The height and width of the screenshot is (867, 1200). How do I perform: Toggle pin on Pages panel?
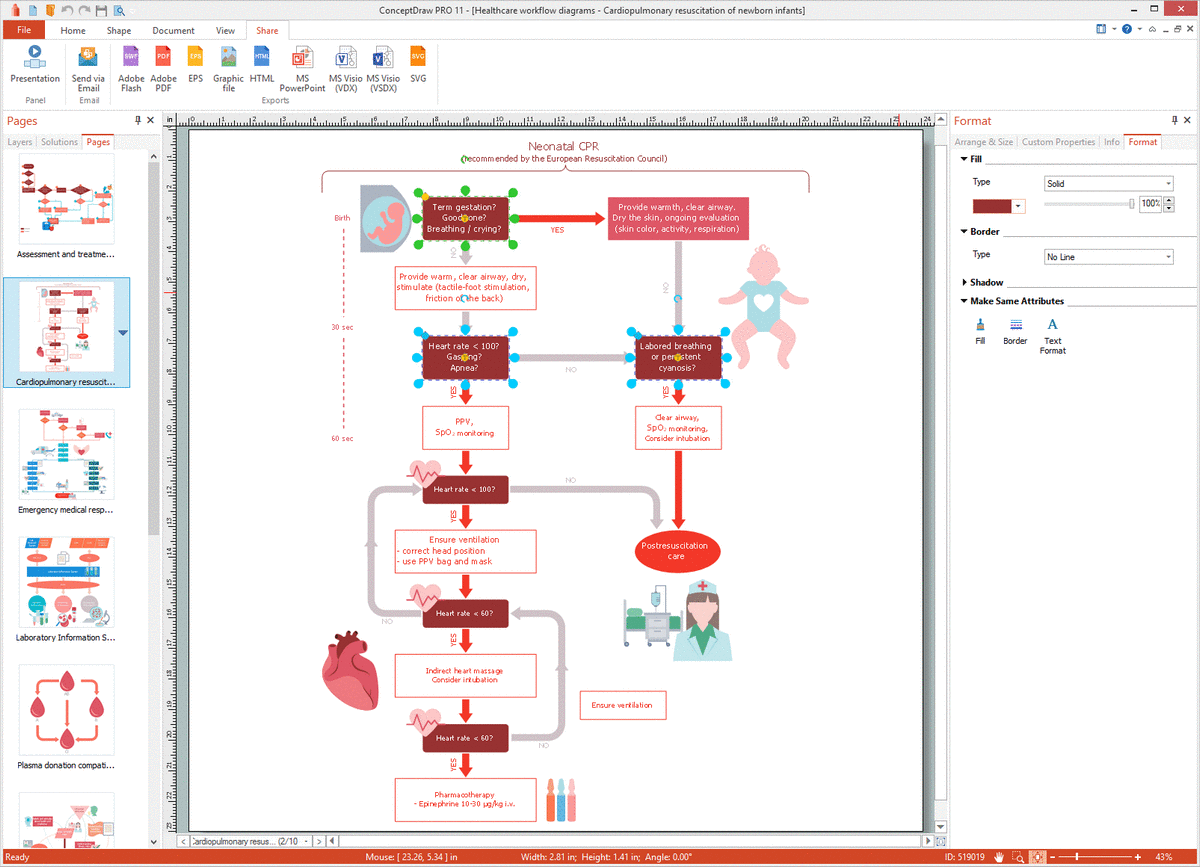(x=138, y=121)
